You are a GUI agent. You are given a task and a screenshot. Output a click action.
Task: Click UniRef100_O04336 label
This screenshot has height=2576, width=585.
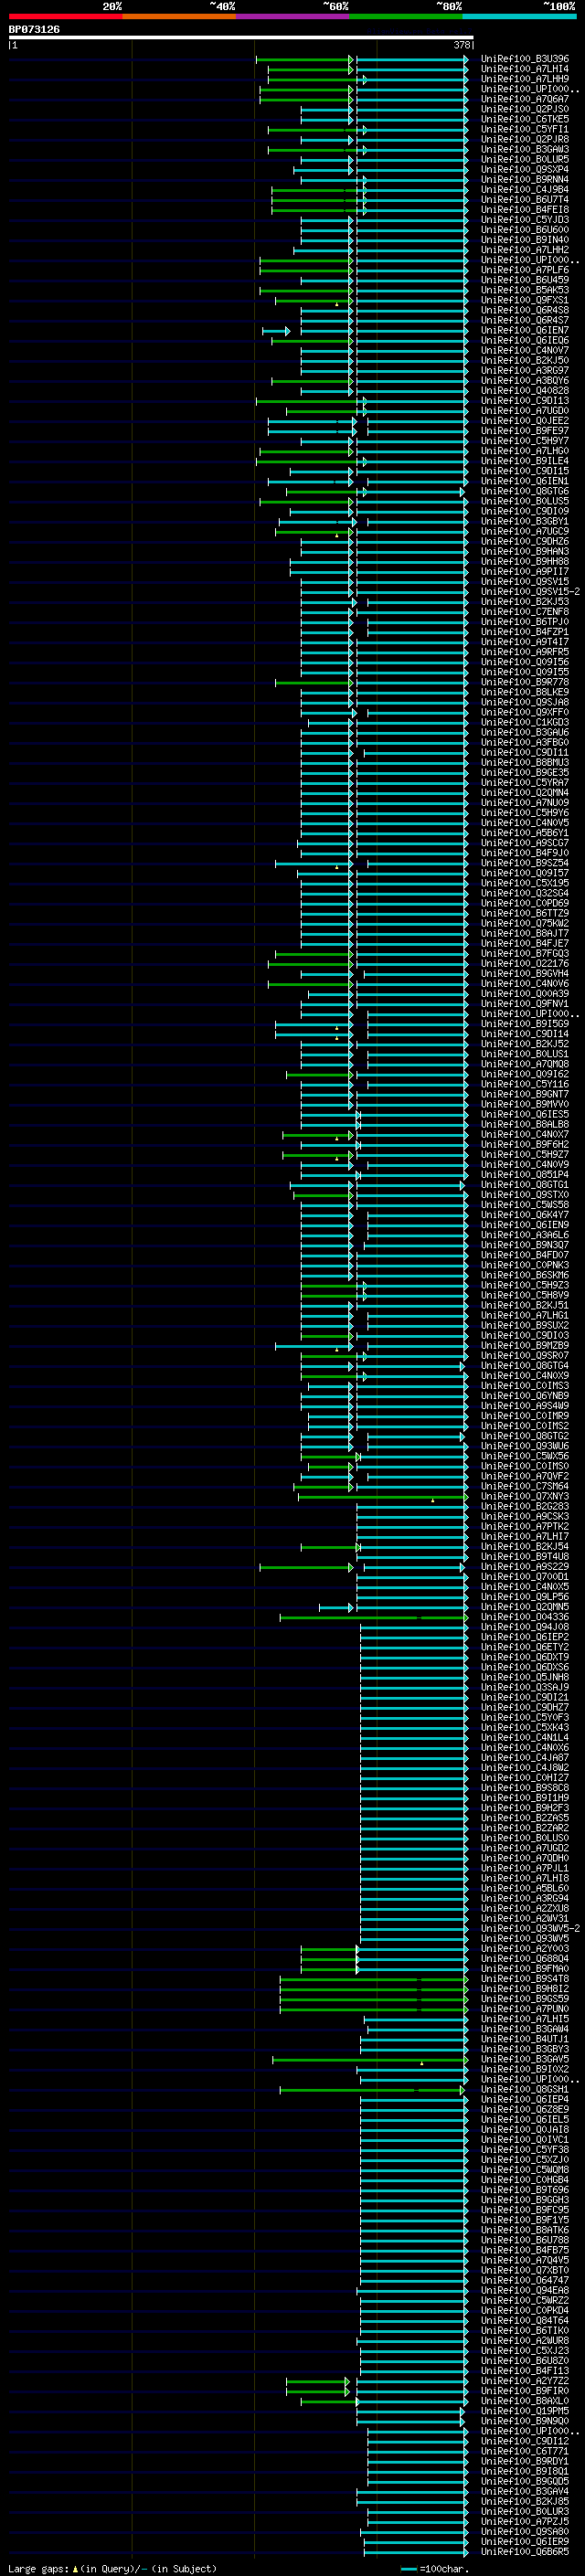(525, 1616)
